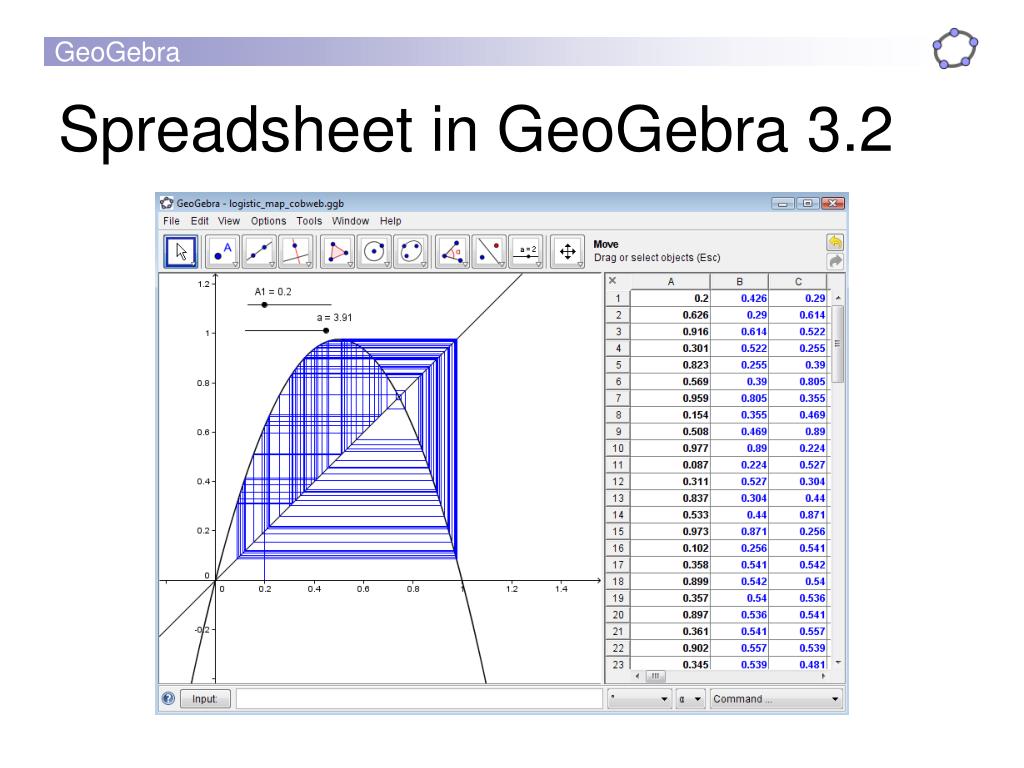Image resolution: width=1024 pixels, height=768 pixels.
Task: Select cell A1 containing 0.2
Action: coord(670,298)
